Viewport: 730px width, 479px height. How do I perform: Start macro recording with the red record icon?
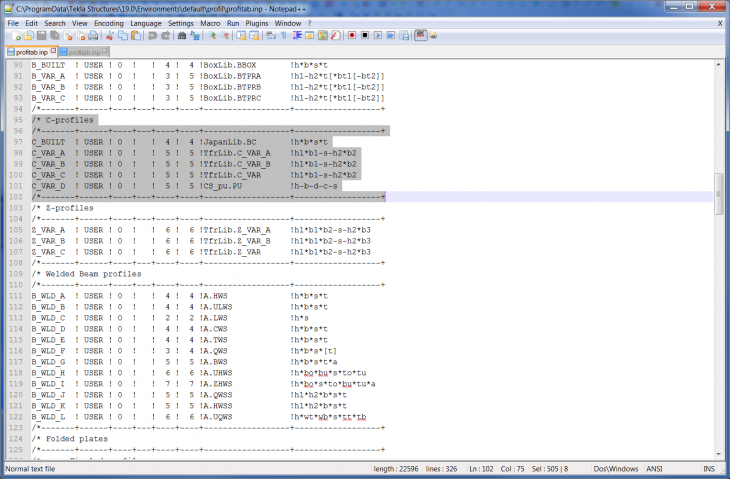tap(352, 36)
